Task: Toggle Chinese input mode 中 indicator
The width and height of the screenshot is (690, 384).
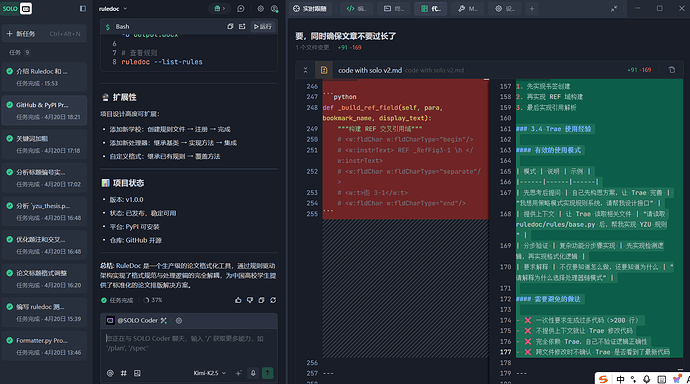Action: pos(620,379)
